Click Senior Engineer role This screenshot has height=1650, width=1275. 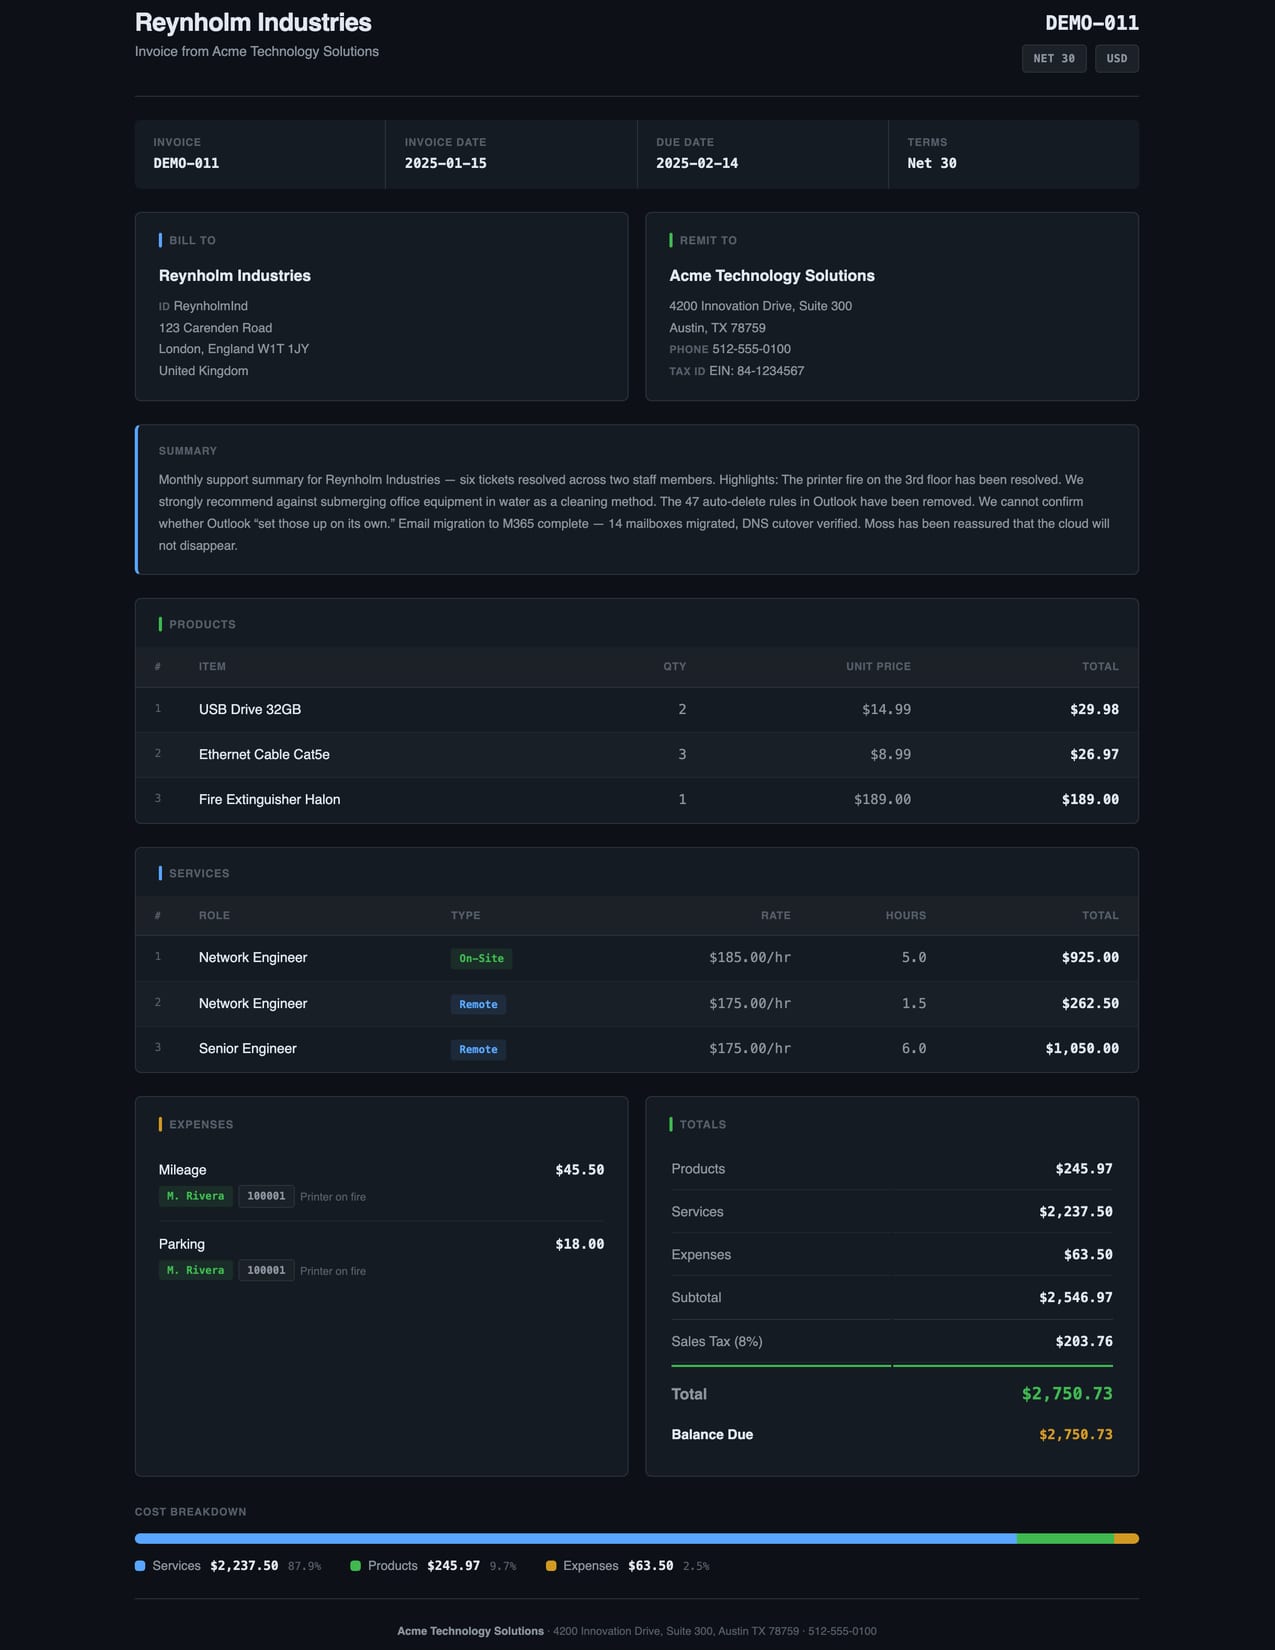click(x=247, y=1048)
